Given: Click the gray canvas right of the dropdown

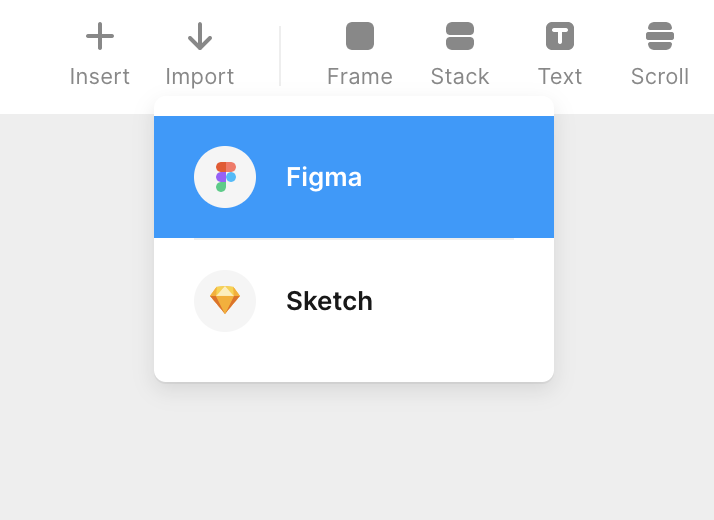Looking at the screenshot, I should point(635,300).
